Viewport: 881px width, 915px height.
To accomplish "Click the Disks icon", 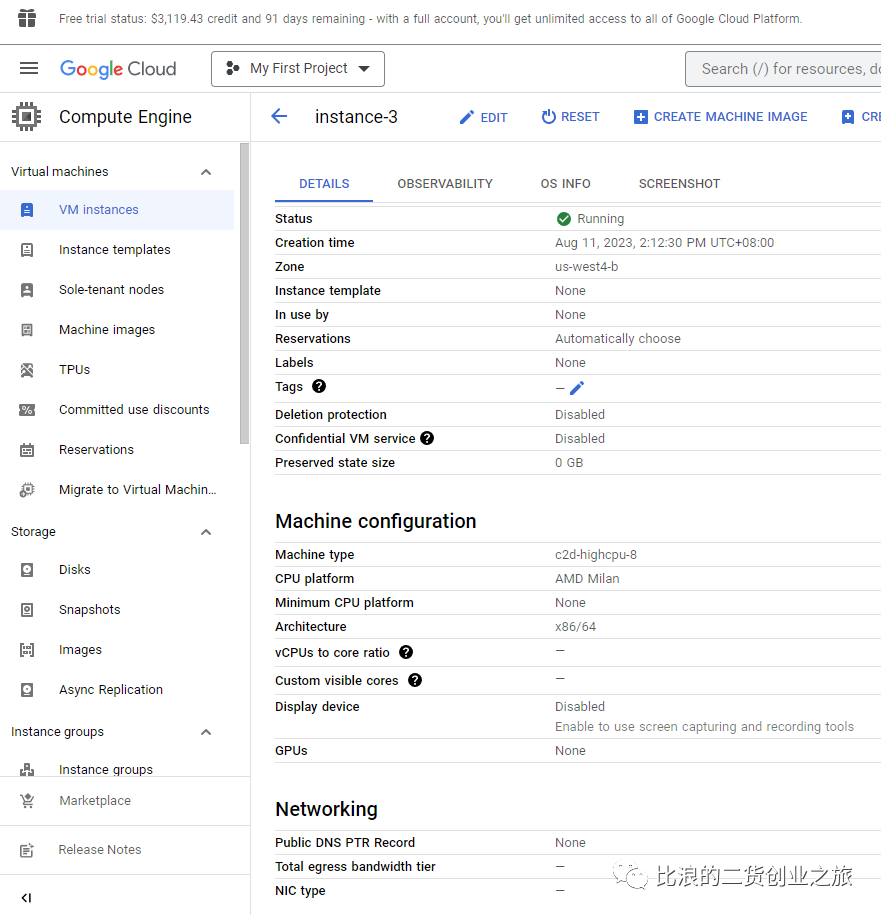I will [x=27, y=570].
